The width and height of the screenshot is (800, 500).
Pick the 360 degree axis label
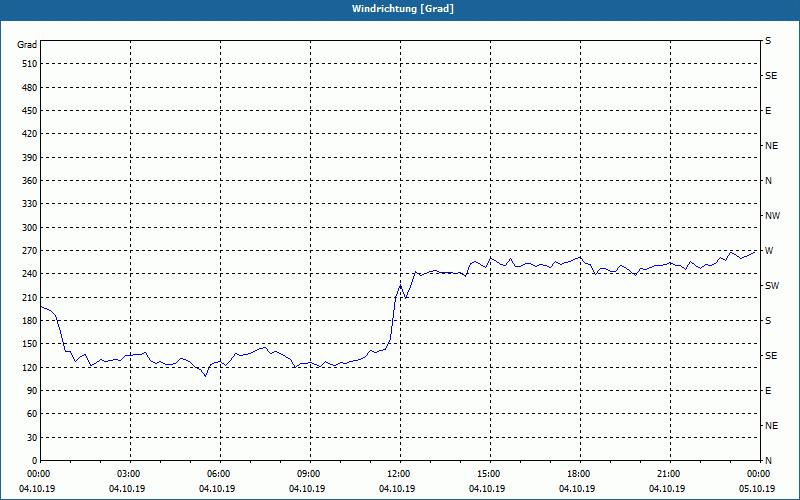pyautogui.click(x=30, y=181)
